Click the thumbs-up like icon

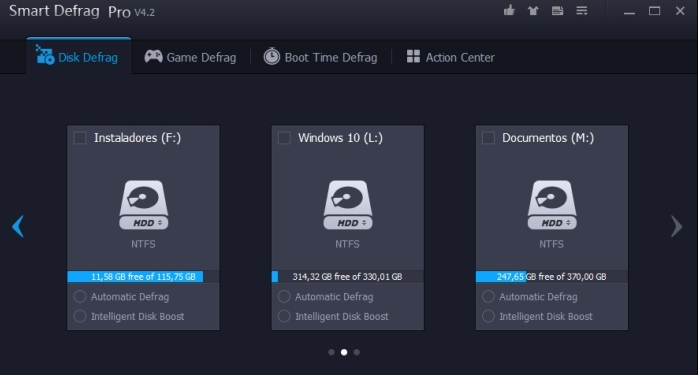pyautogui.click(x=509, y=10)
